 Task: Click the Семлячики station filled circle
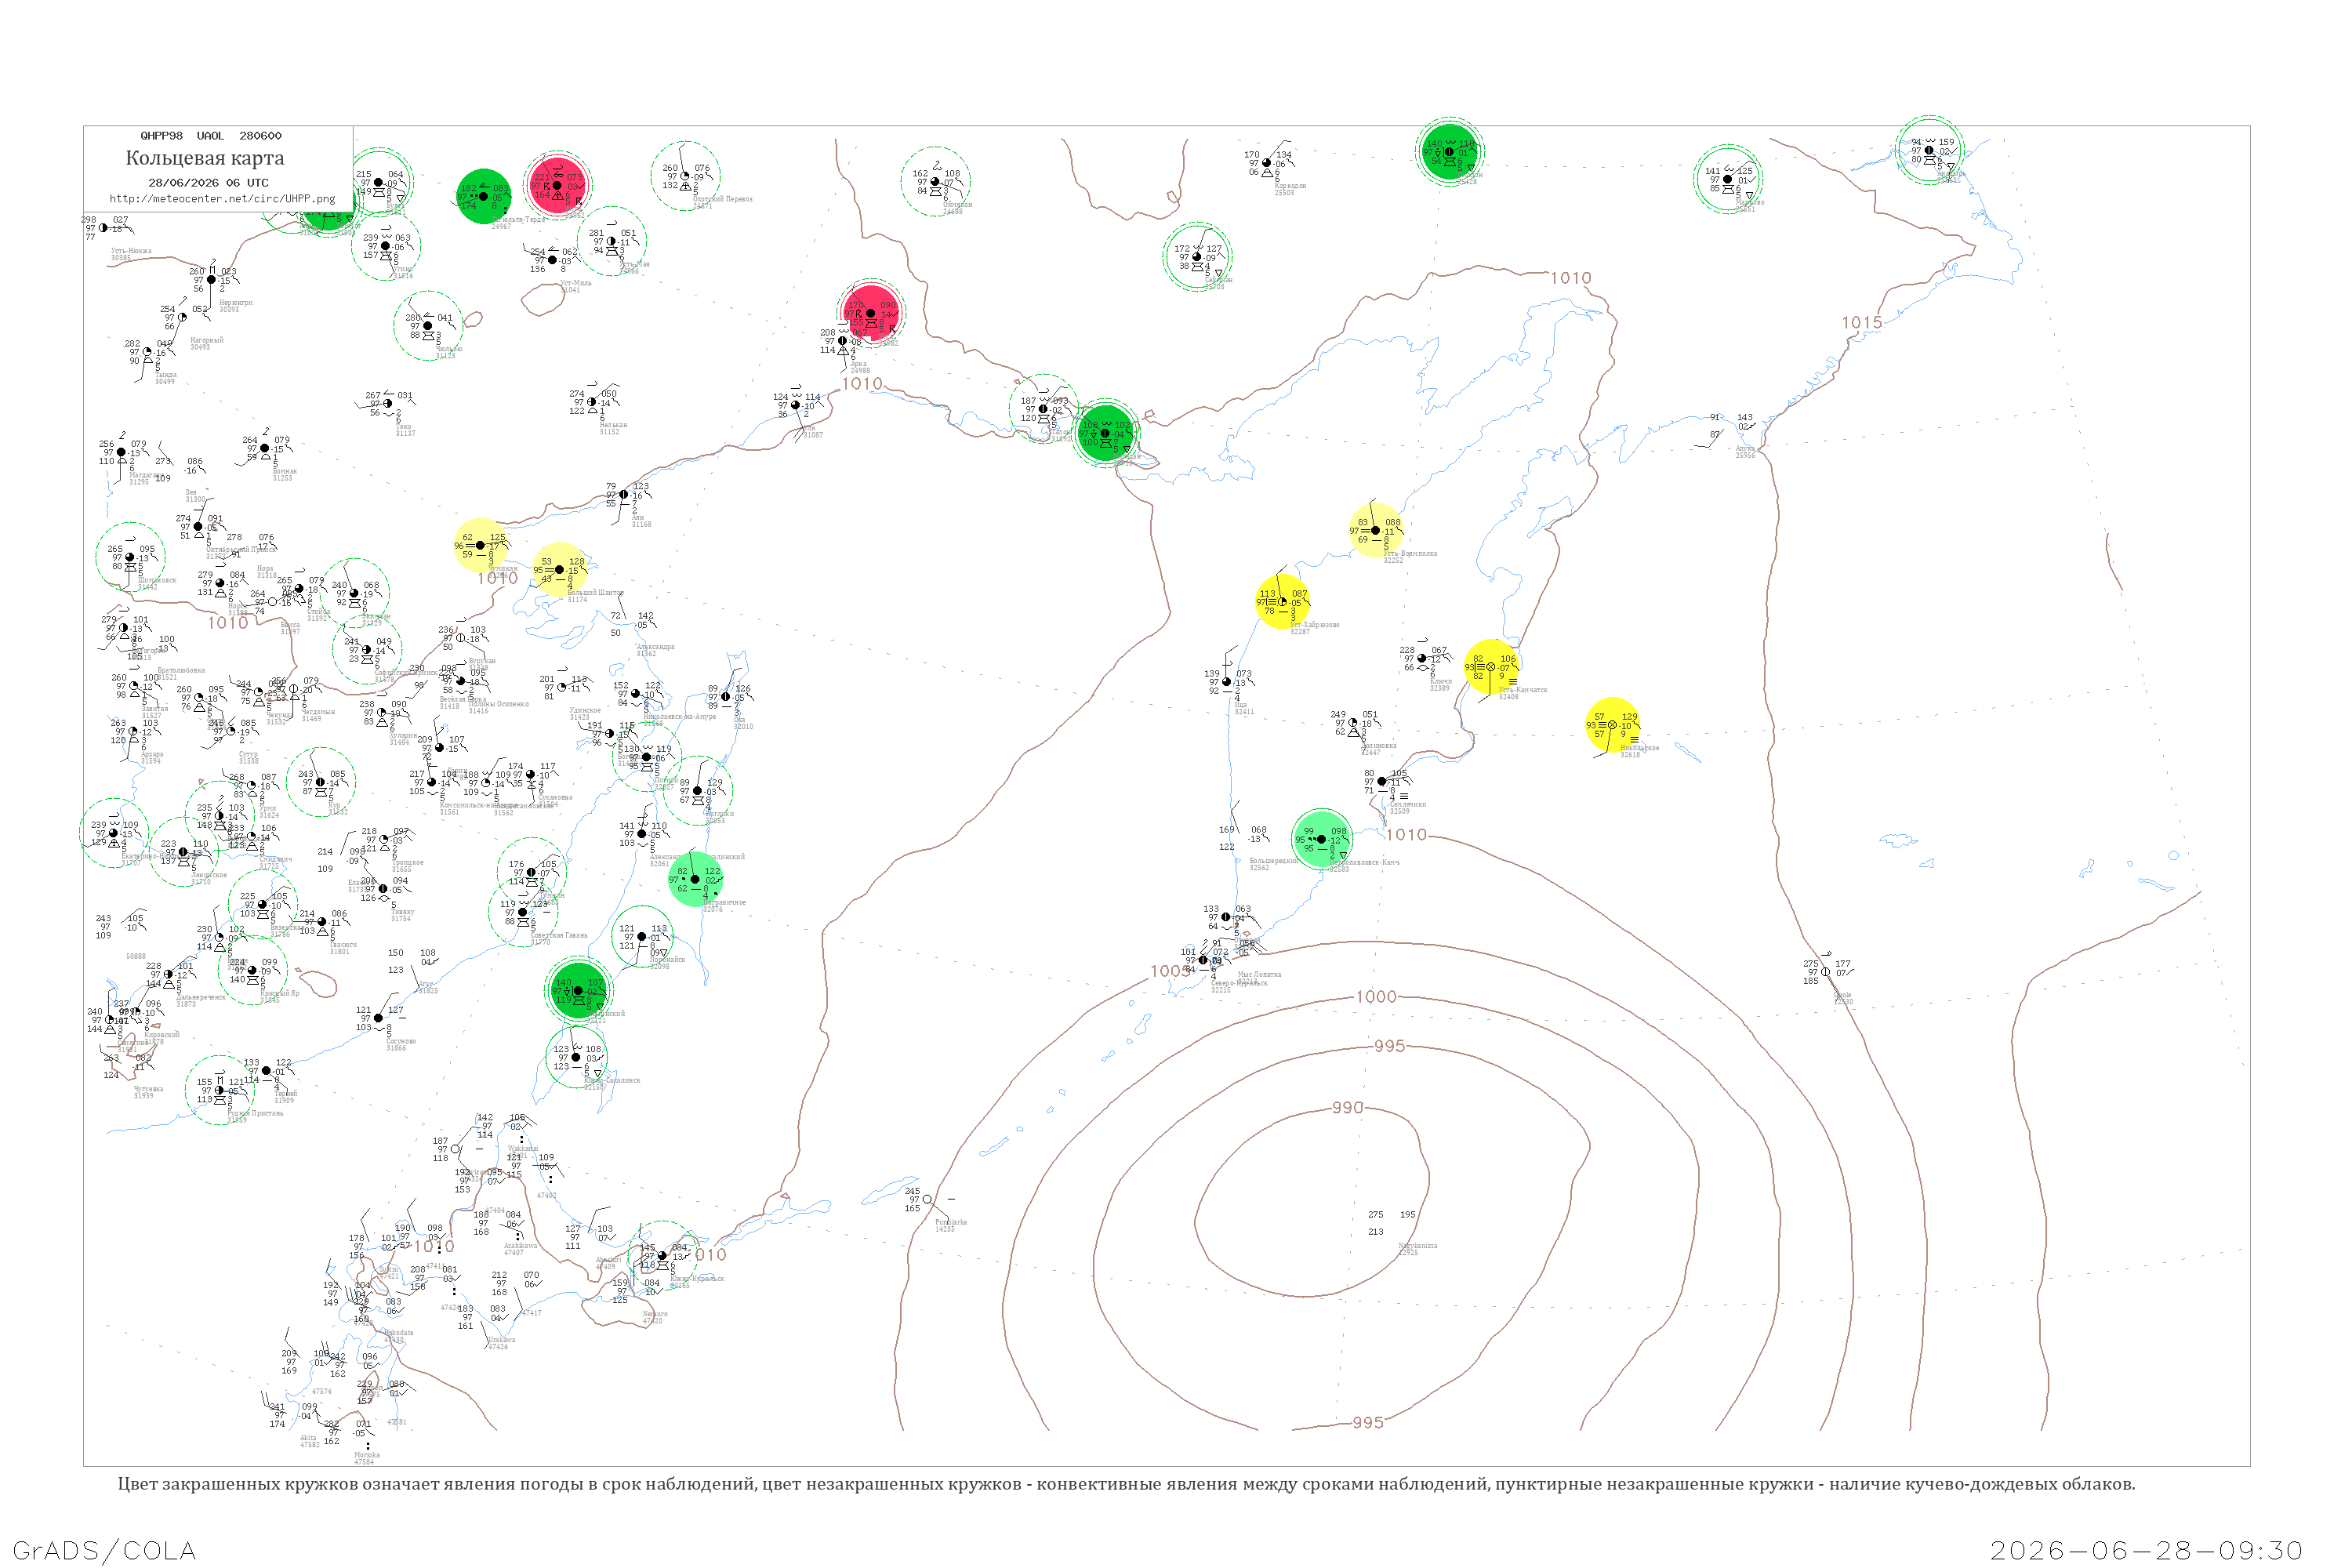(x=1382, y=781)
